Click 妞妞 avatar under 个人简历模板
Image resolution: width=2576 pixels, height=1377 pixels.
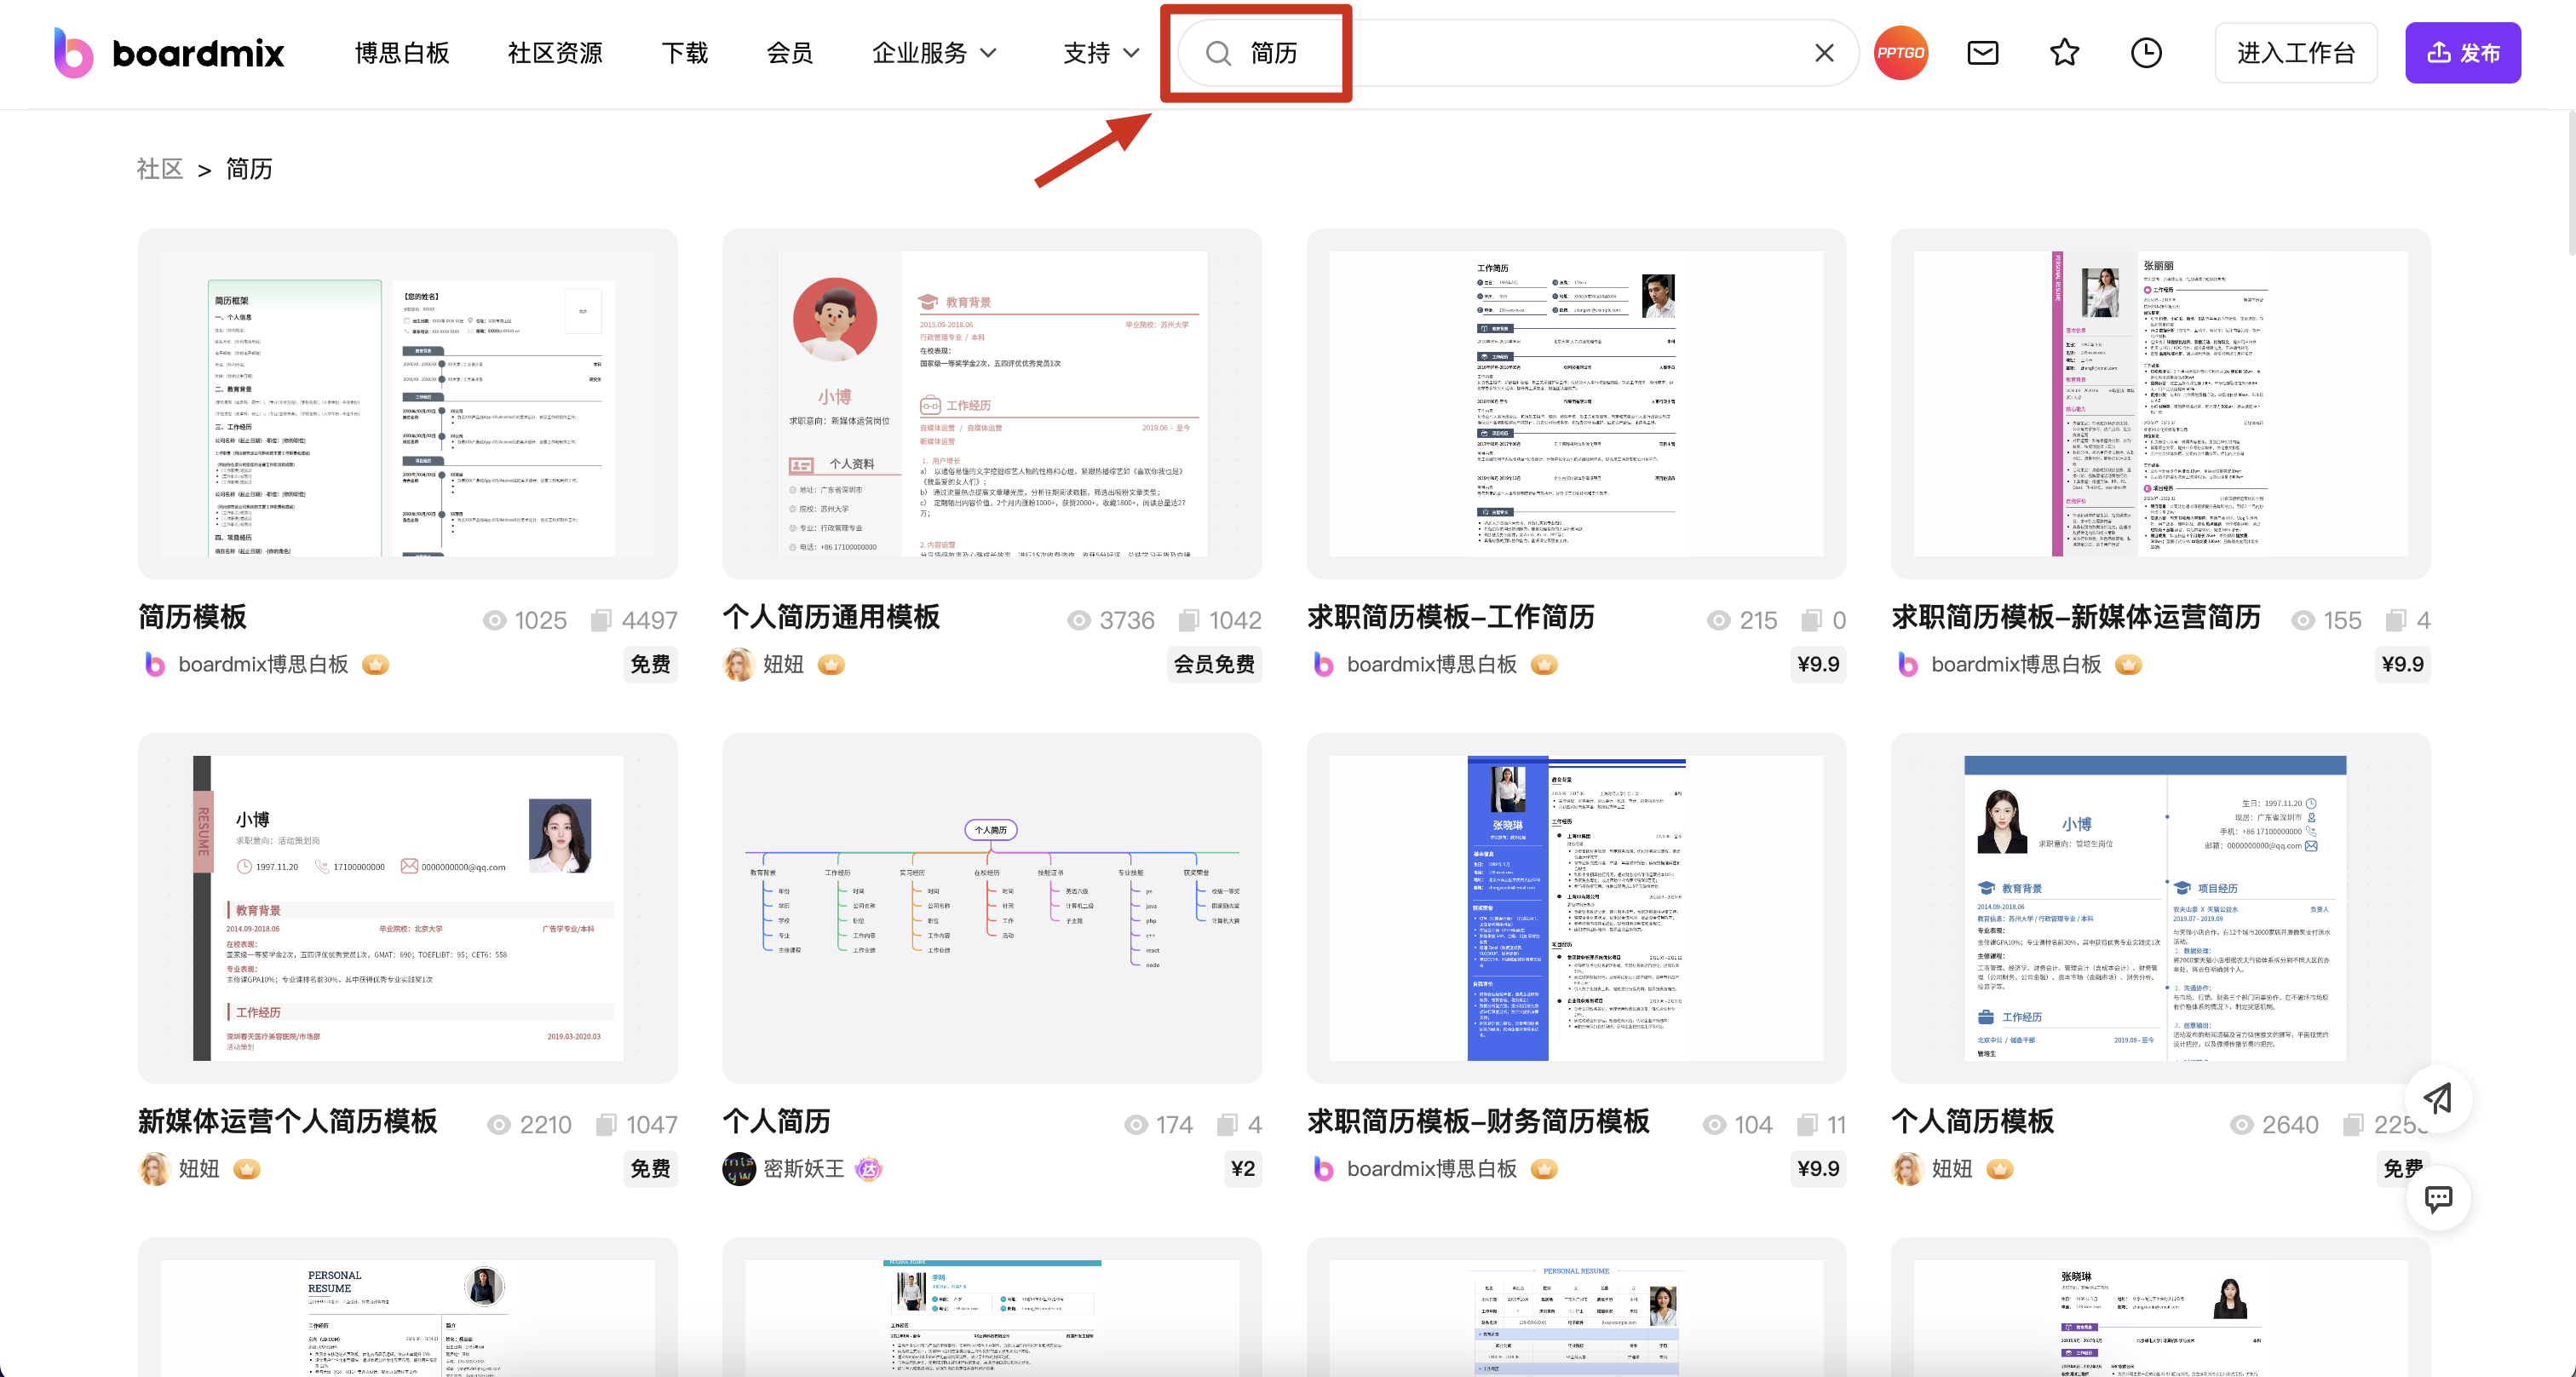[x=1907, y=1168]
